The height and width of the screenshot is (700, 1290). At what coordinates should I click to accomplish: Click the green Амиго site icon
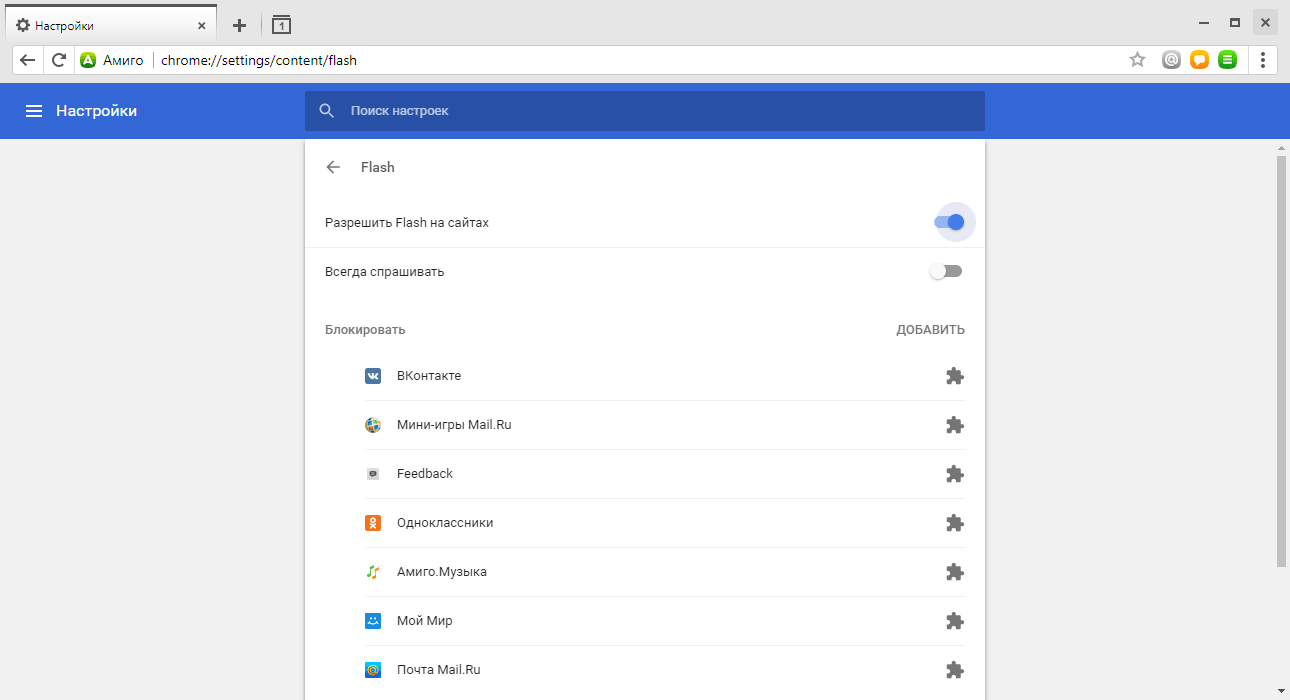[x=88, y=60]
